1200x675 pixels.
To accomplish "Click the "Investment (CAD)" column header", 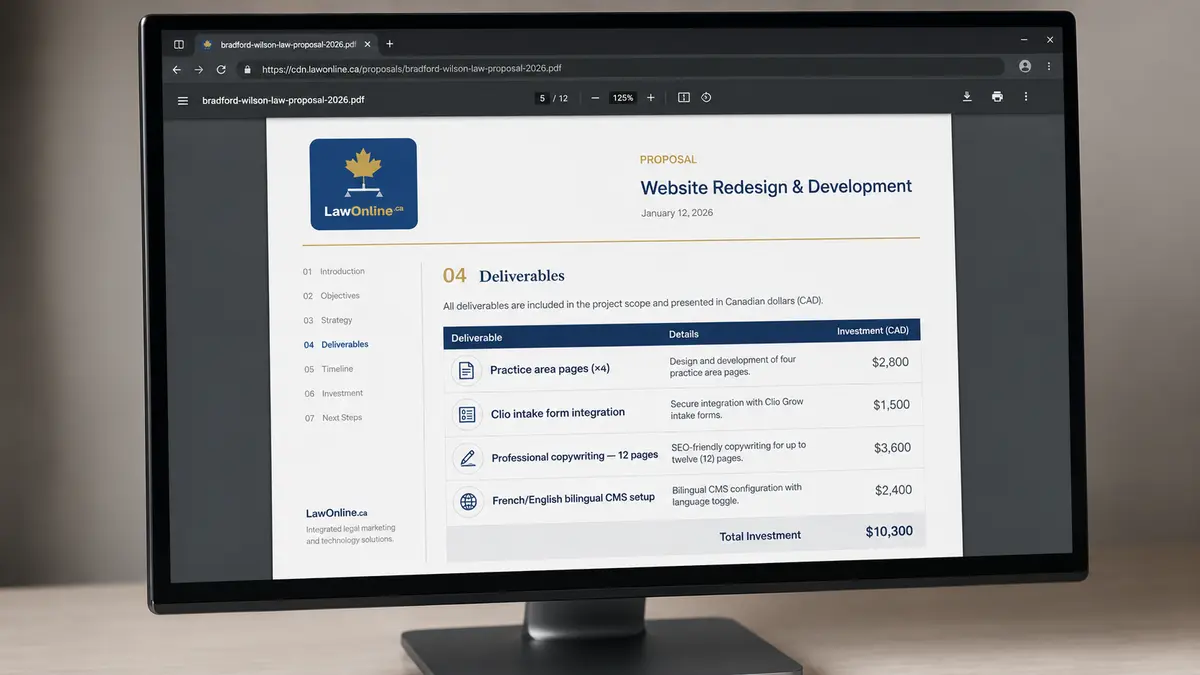I will [873, 330].
